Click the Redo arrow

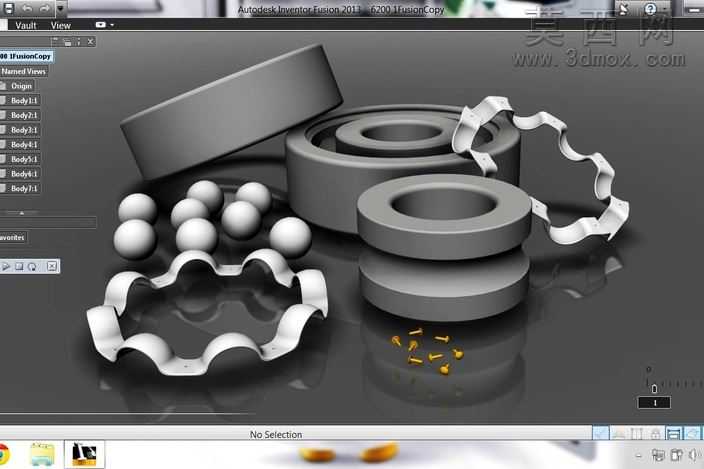[x=44, y=9]
